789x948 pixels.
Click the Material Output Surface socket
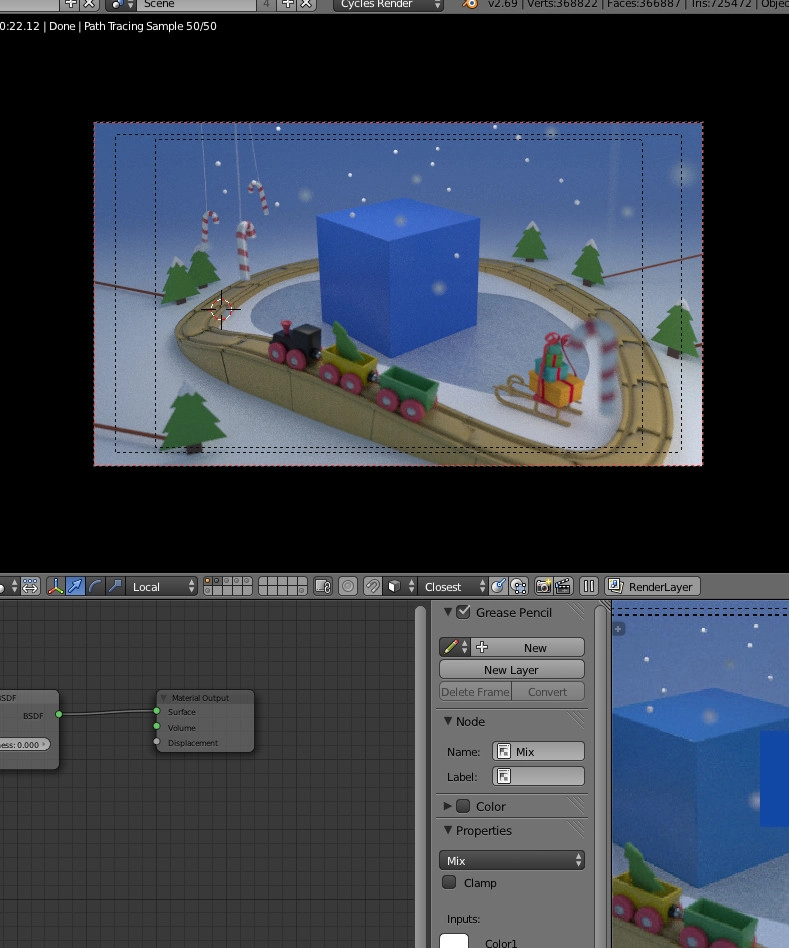(157, 711)
